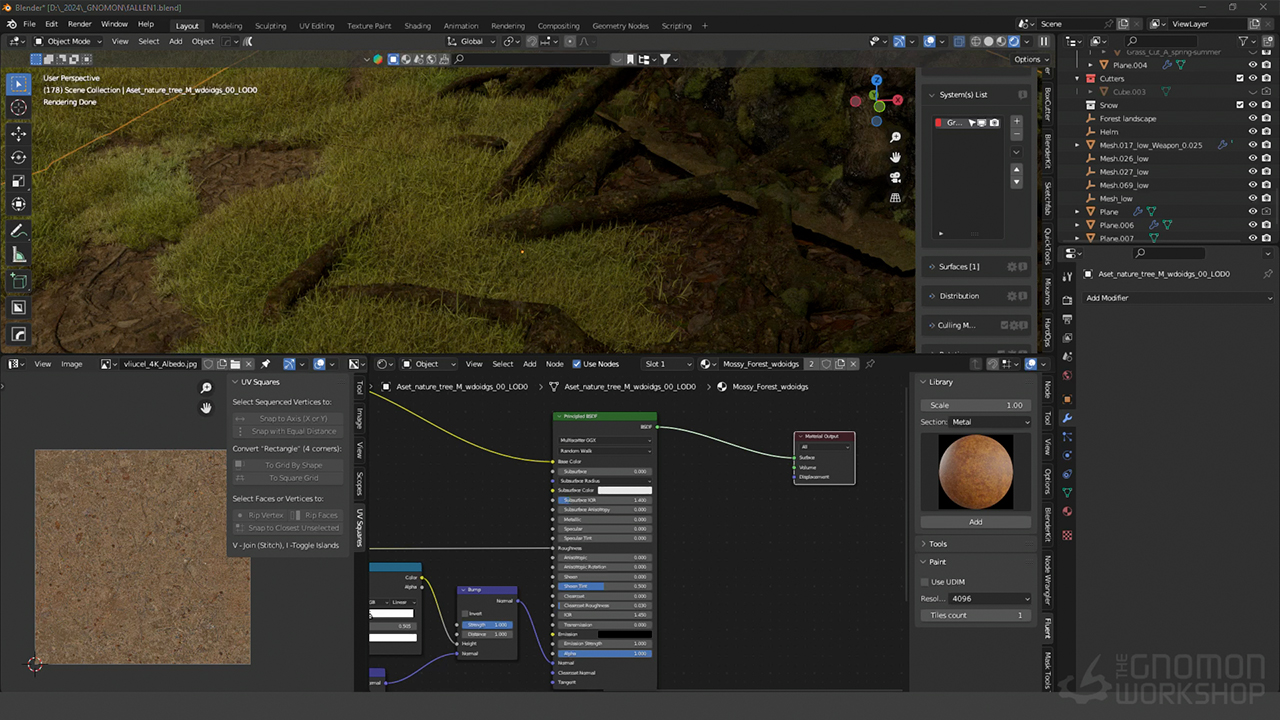Select the Move tool in the viewport toolbar
The height and width of the screenshot is (720, 1280).
(x=19, y=133)
